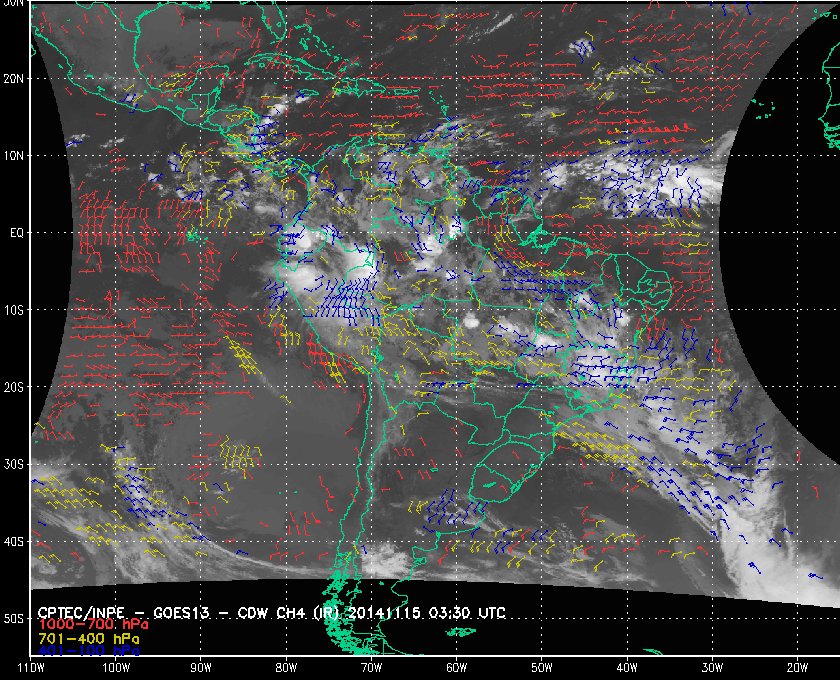Click the 110W longitude label
The height and width of the screenshot is (680, 840).
pos(31,668)
